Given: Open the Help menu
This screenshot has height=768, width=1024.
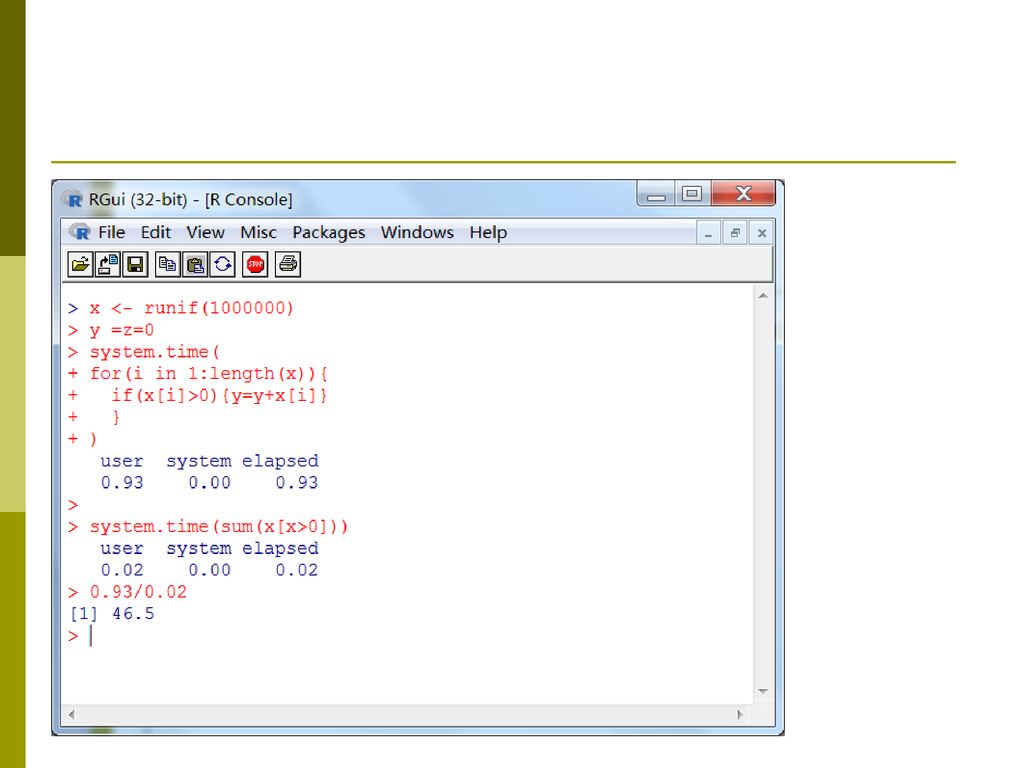Looking at the screenshot, I should coord(488,232).
